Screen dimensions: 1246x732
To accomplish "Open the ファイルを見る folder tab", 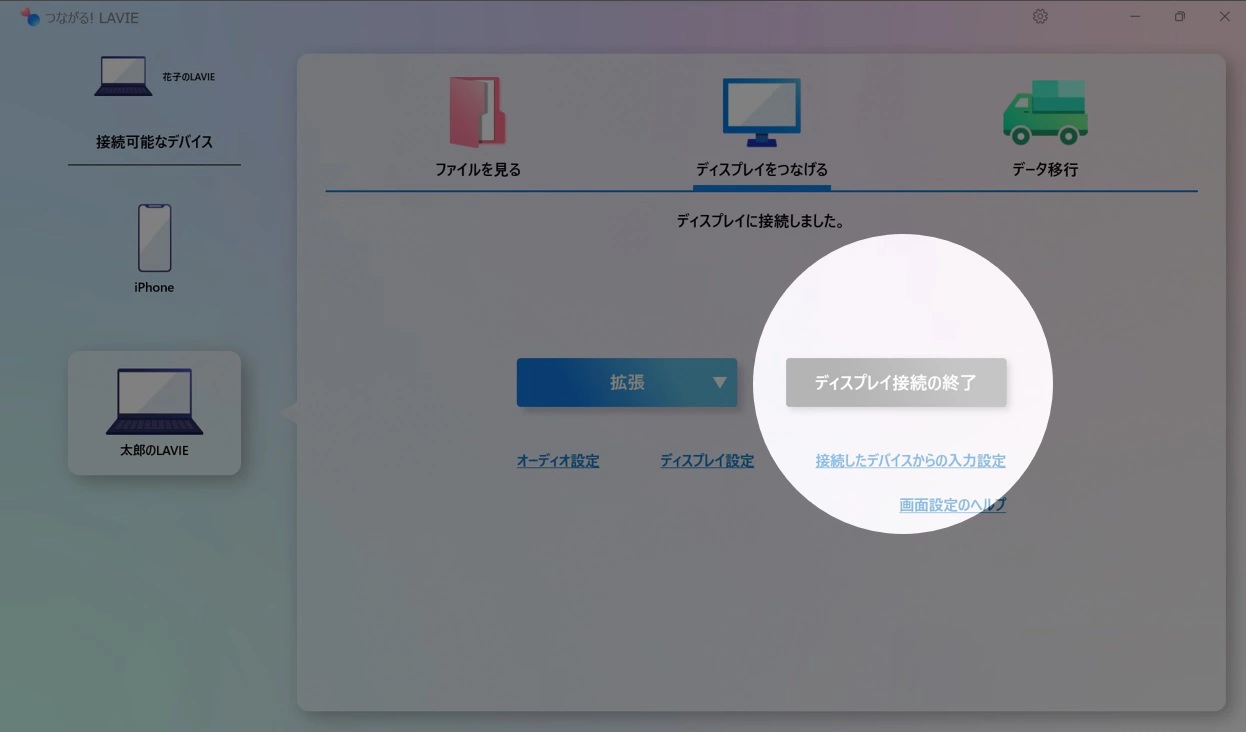I will [478, 128].
